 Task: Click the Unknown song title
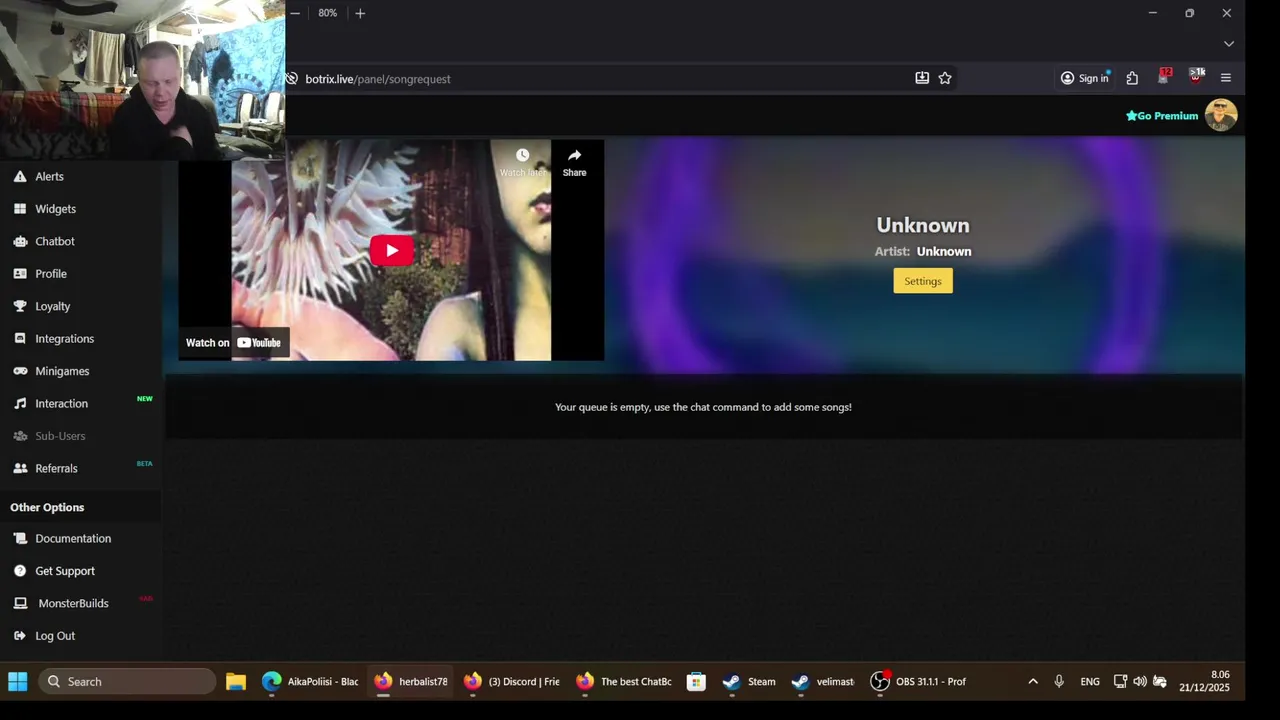coord(923,225)
